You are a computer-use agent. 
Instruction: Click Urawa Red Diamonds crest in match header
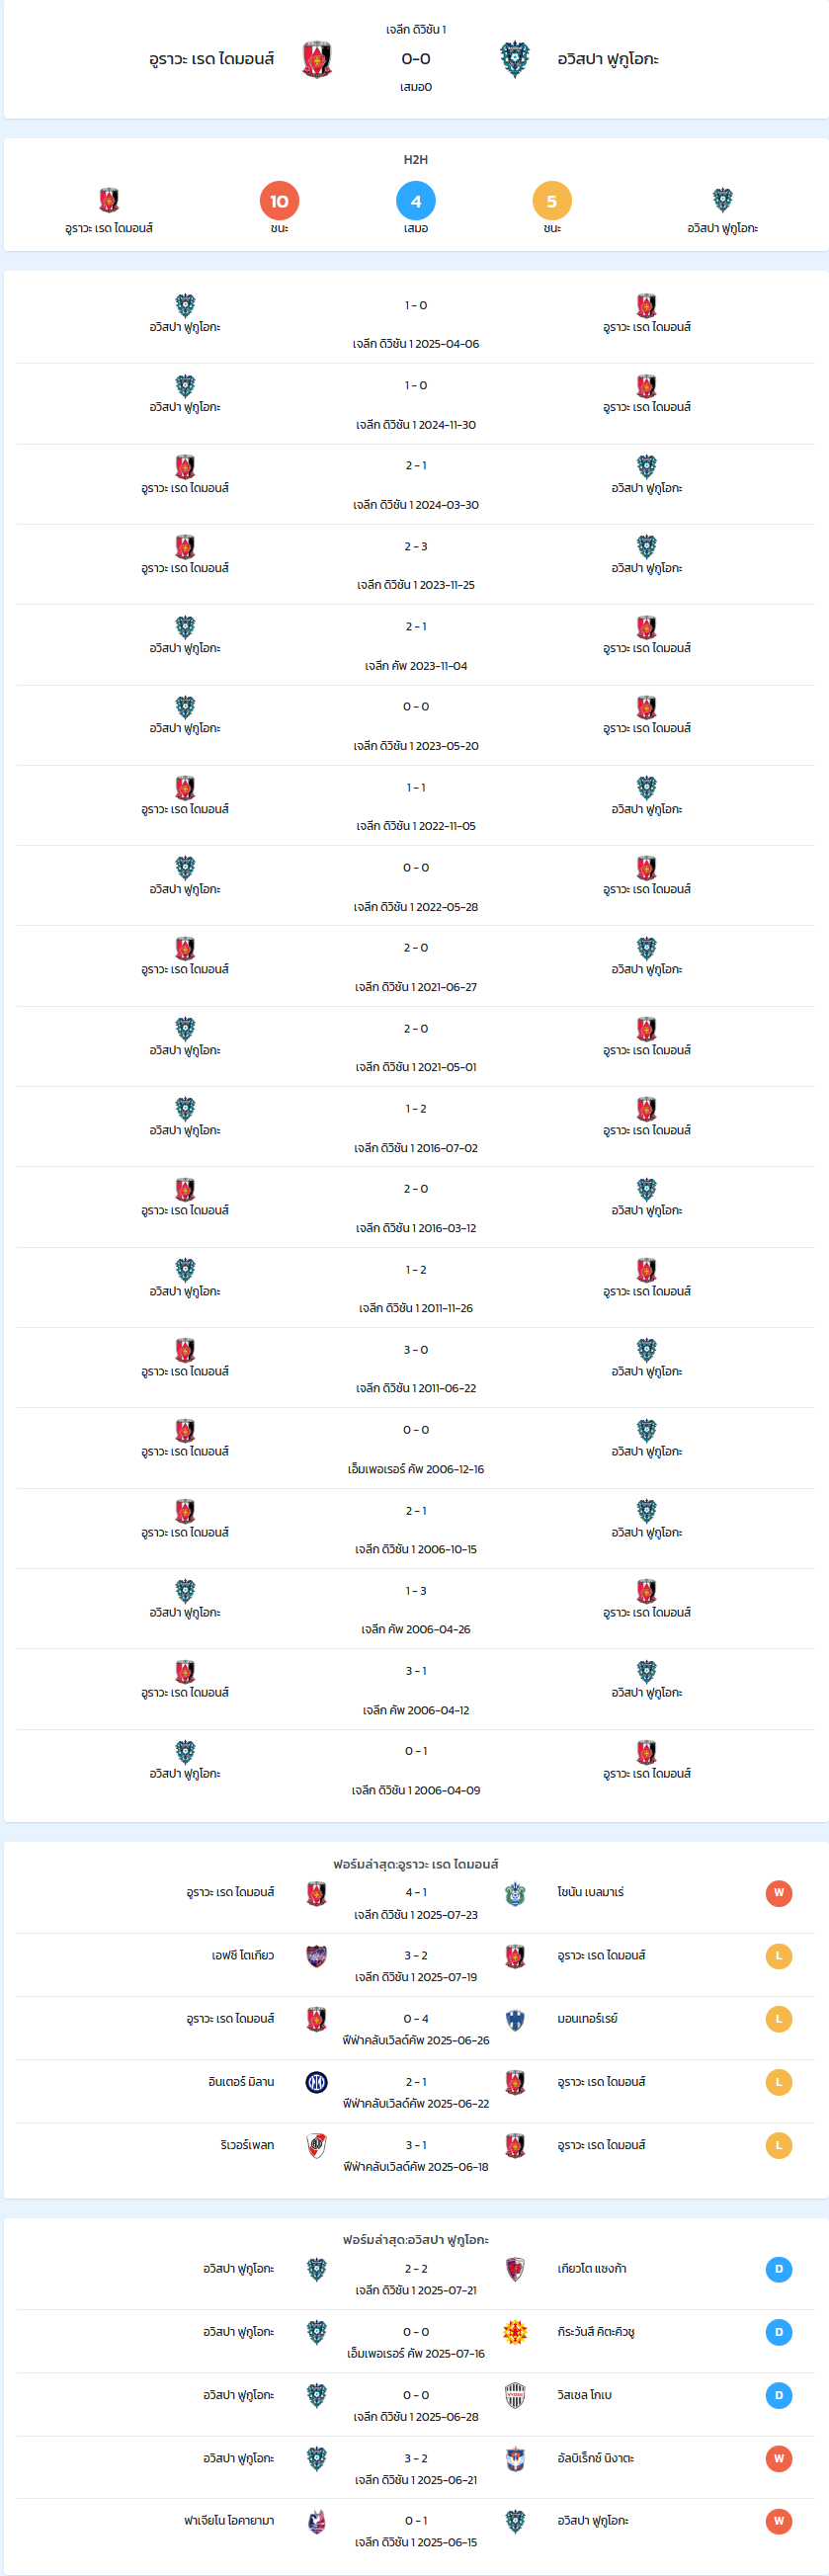click(317, 59)
